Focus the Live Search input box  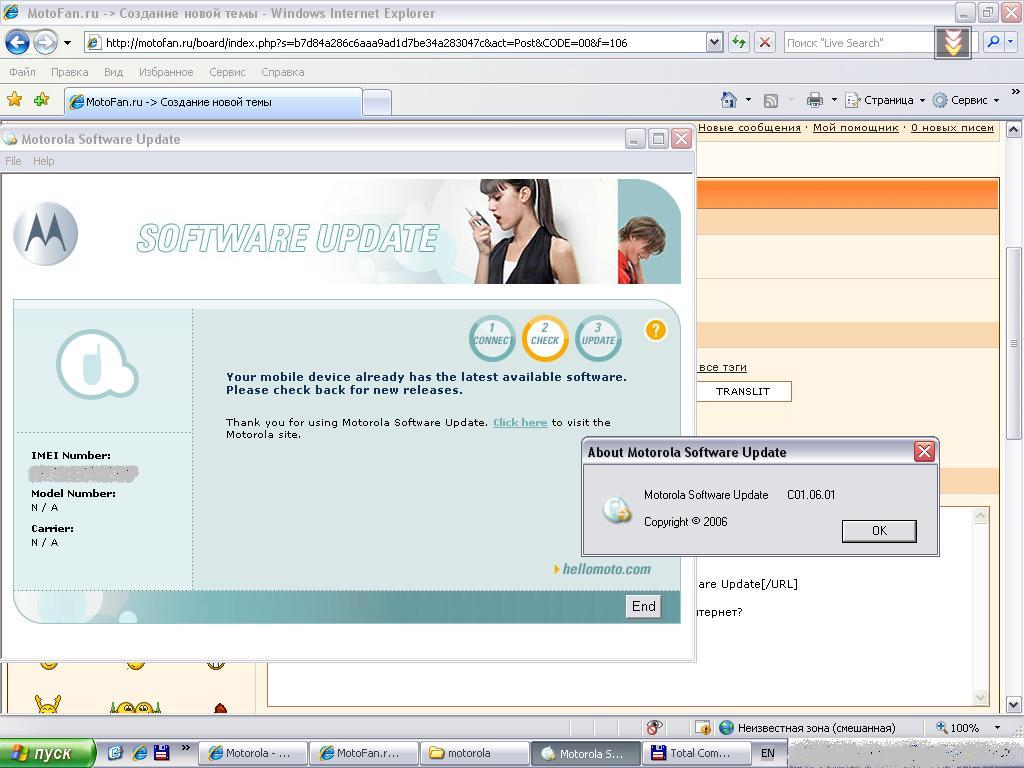[859, 43]
